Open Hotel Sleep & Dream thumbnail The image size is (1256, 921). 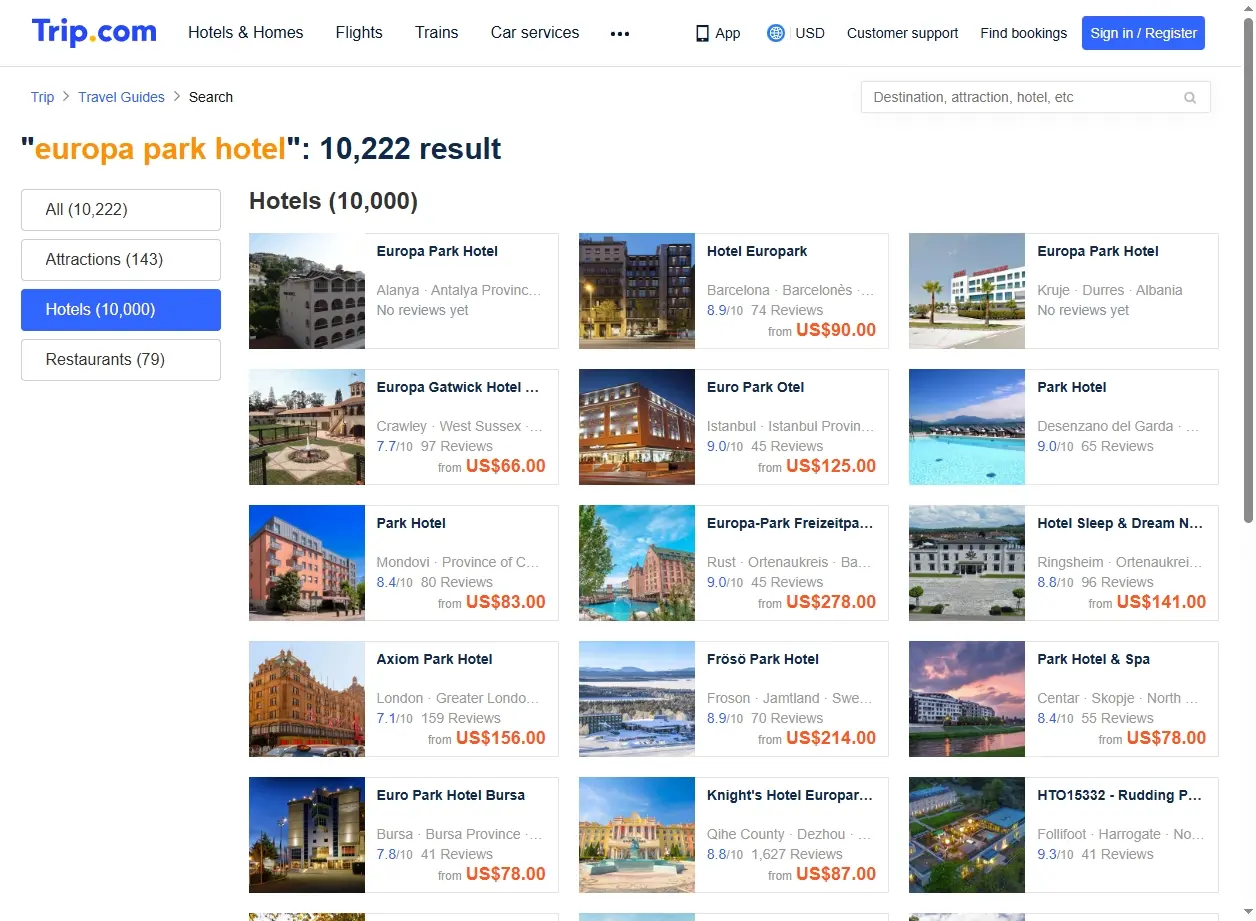point(967,563)
